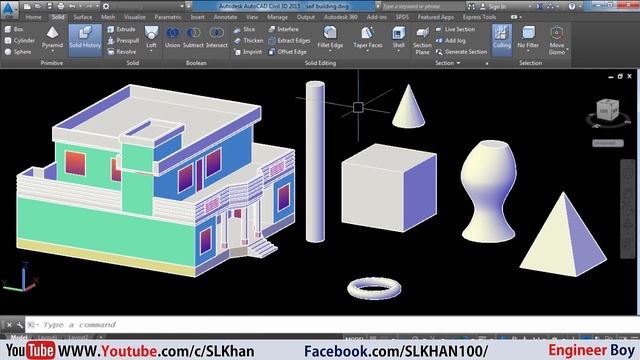Select the Cylinder primitive tool
Screen dimensions: 640x360
(x=20, y=40)
